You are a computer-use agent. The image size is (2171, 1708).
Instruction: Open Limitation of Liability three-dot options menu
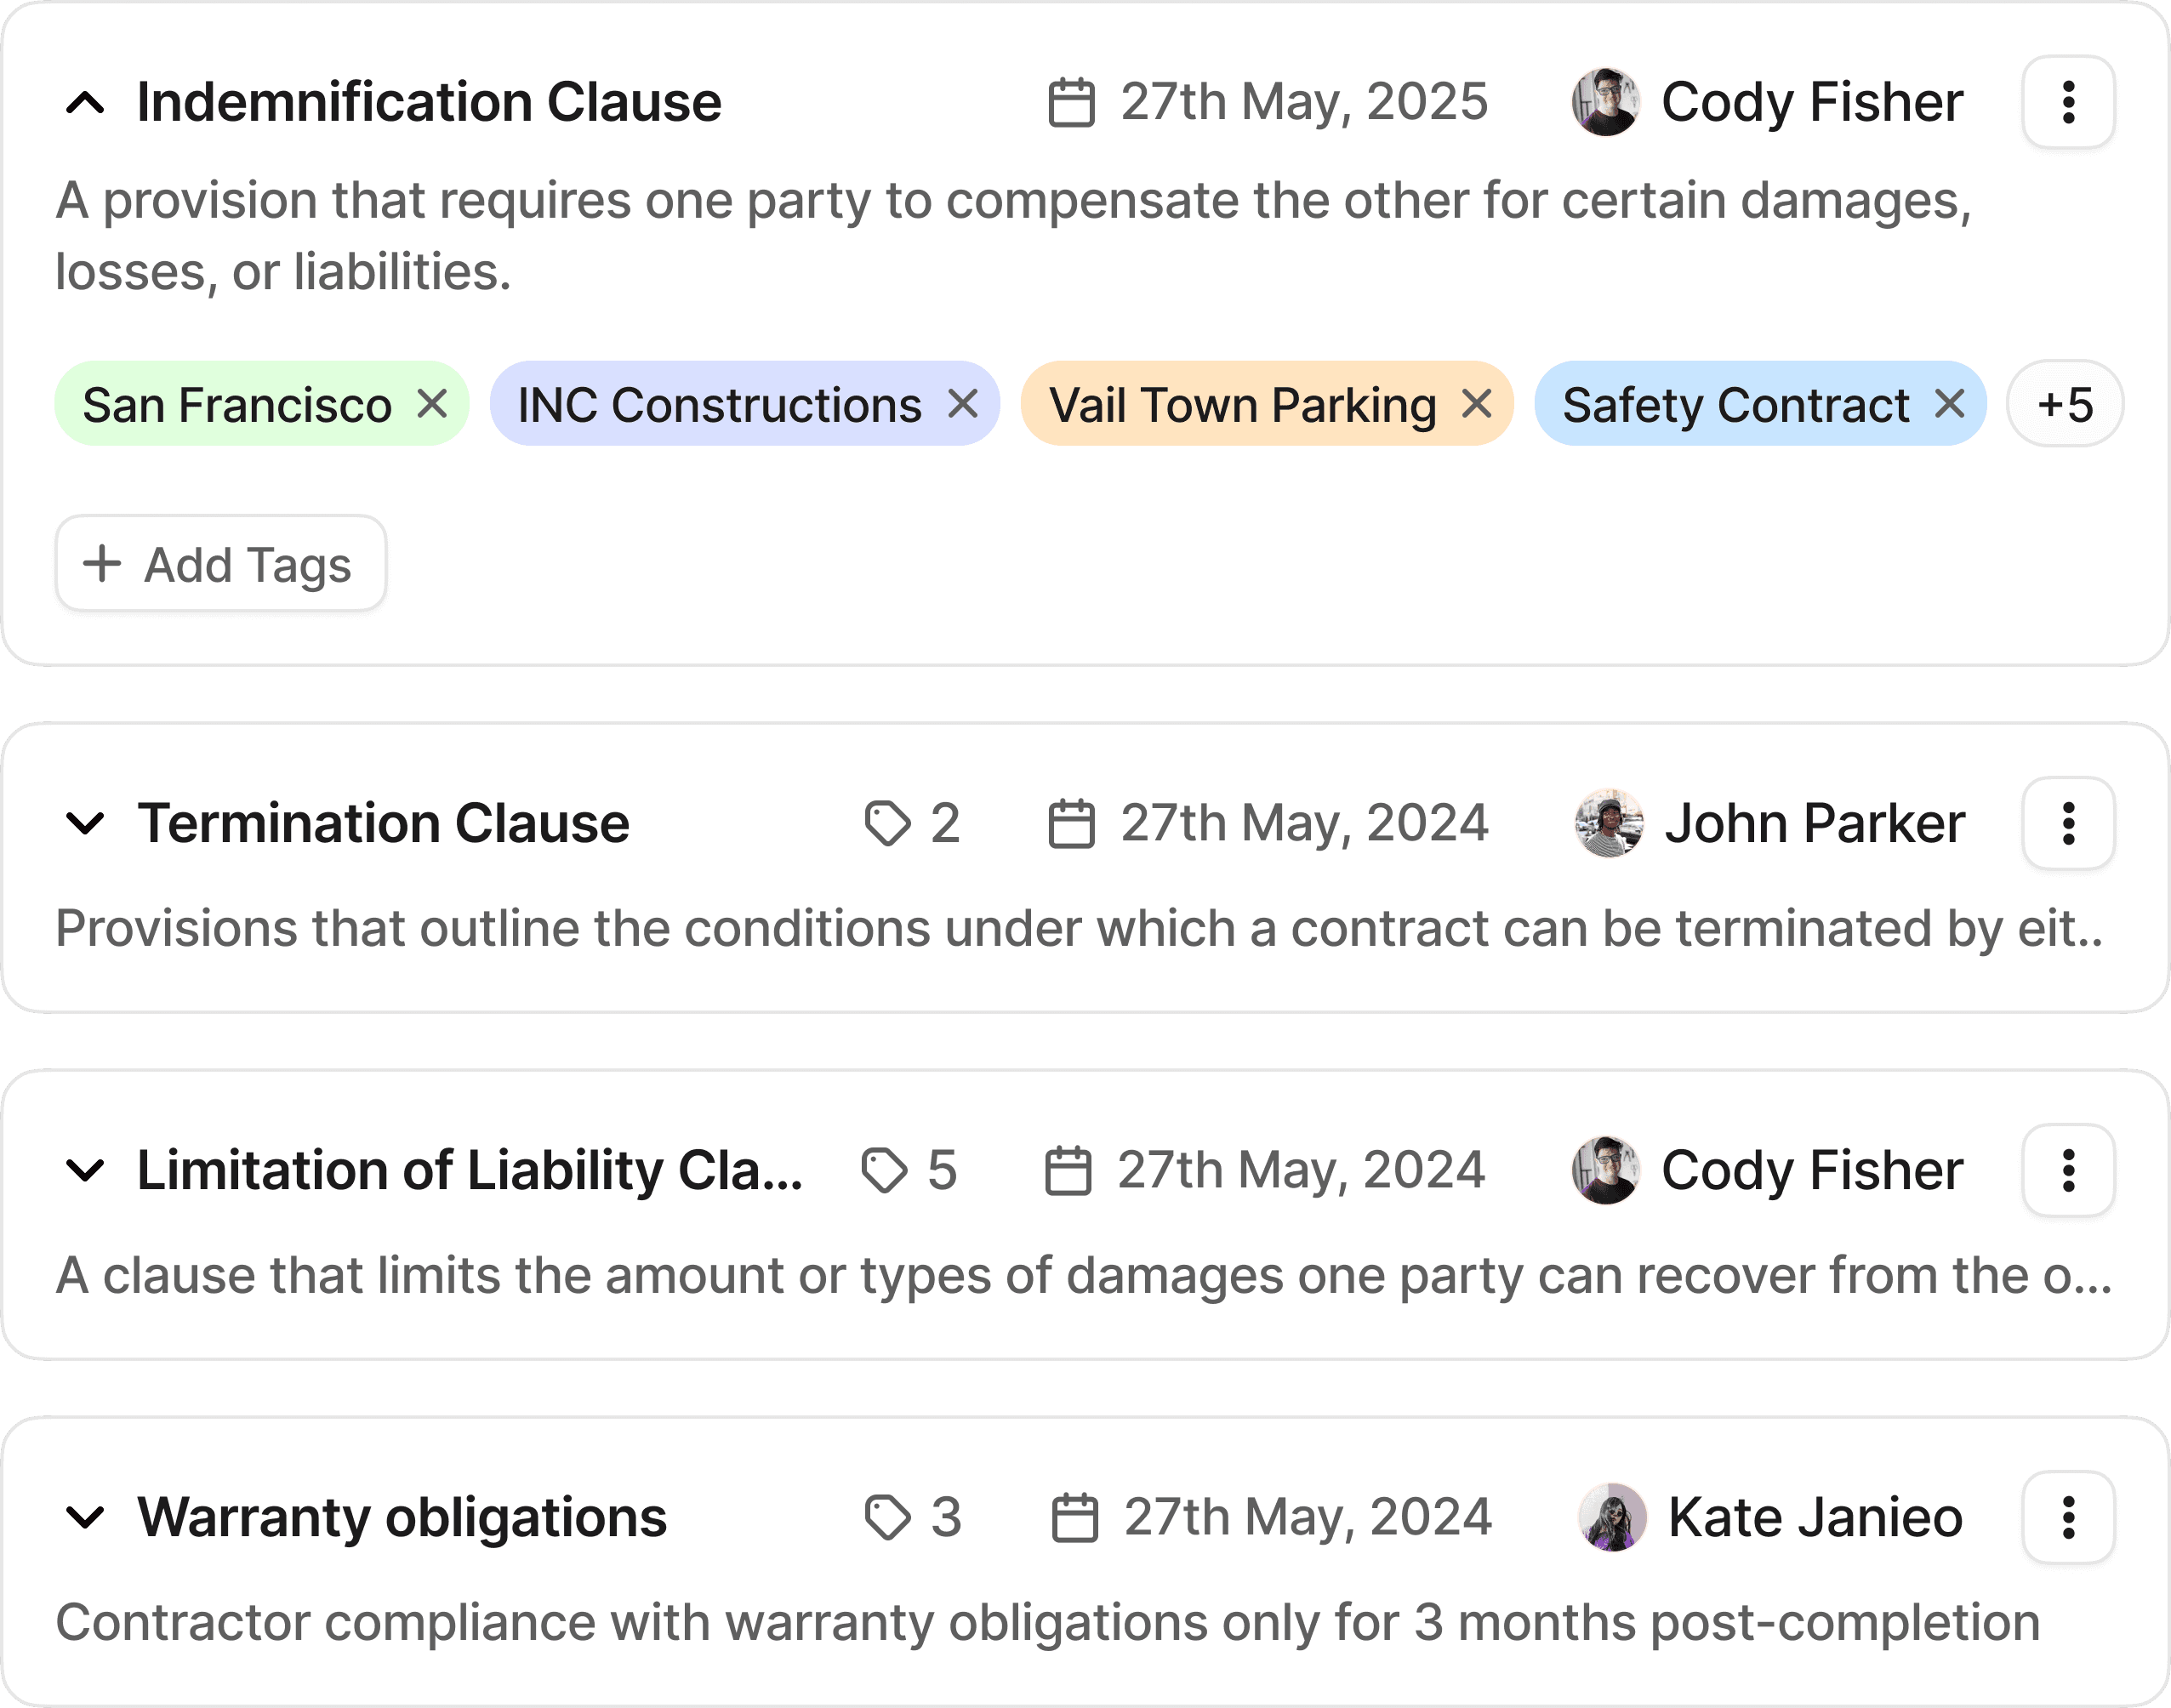coord(2068,1171)
